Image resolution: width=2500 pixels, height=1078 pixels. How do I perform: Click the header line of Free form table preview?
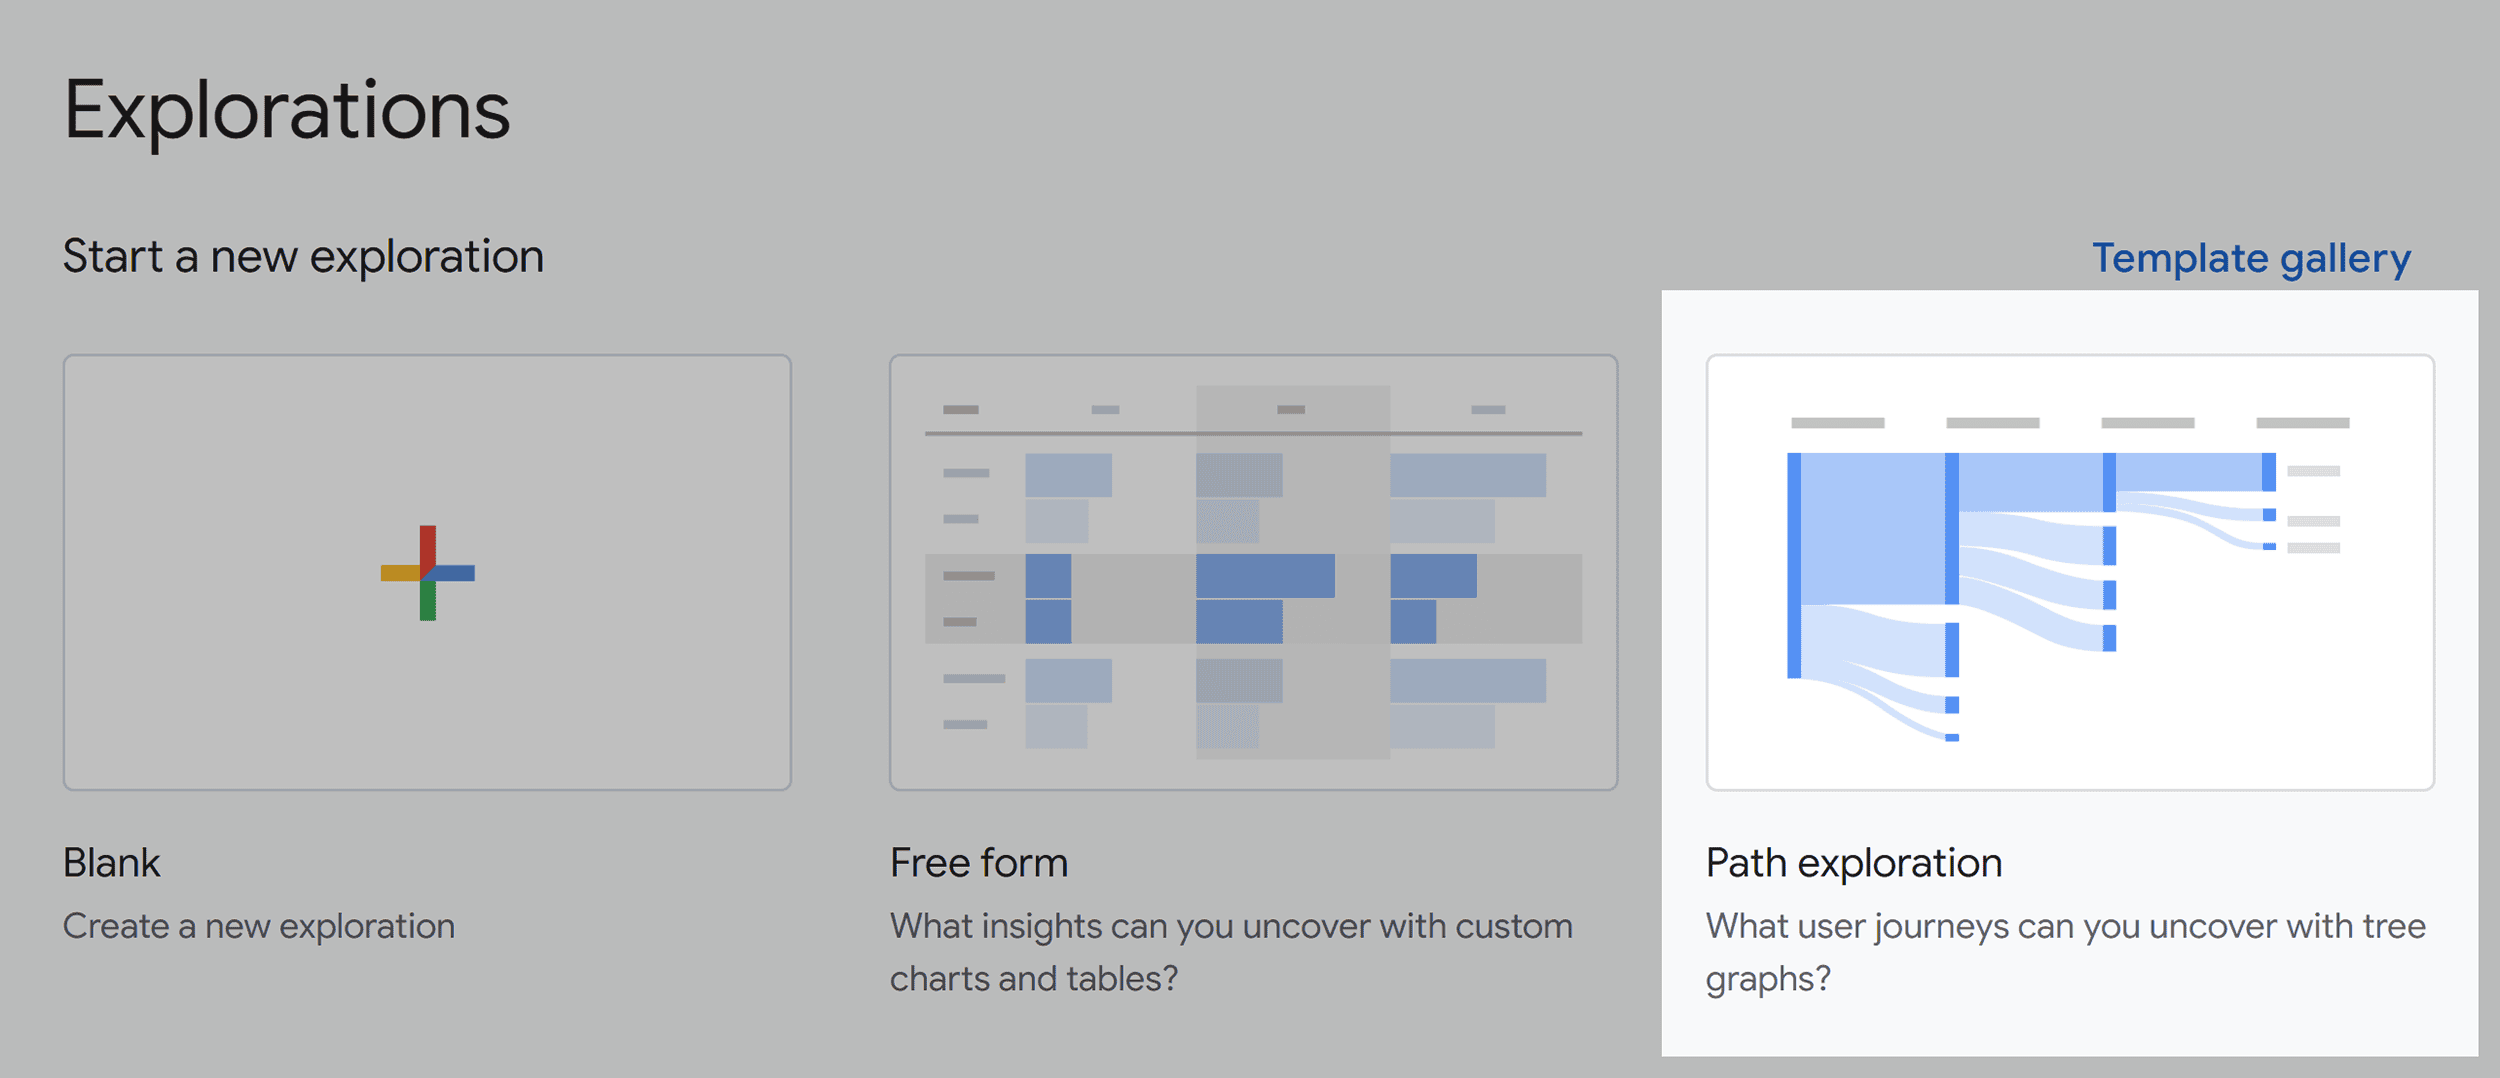pos(1253,433)
